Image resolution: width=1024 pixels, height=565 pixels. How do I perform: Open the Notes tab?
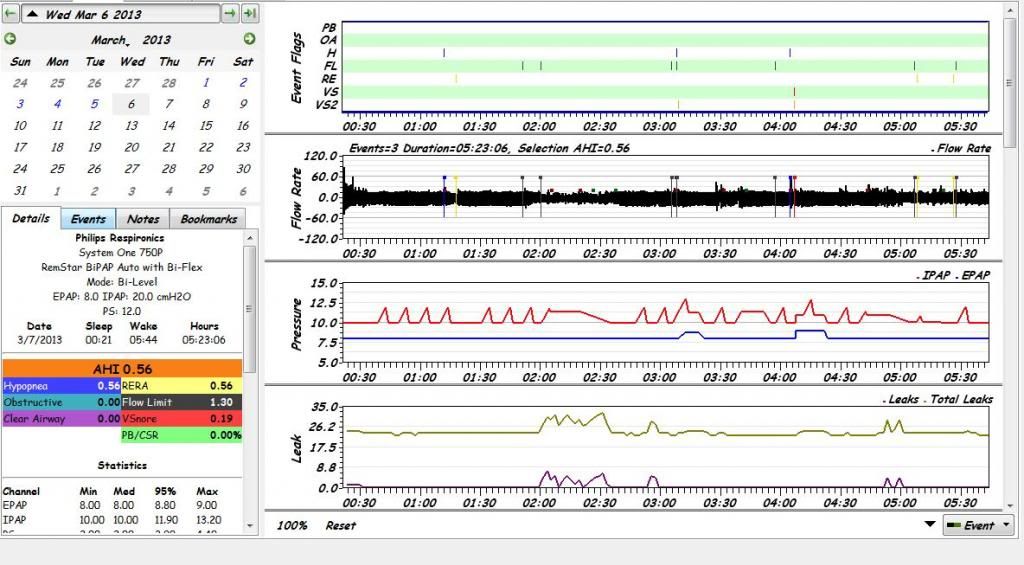[x=143, y=219]
